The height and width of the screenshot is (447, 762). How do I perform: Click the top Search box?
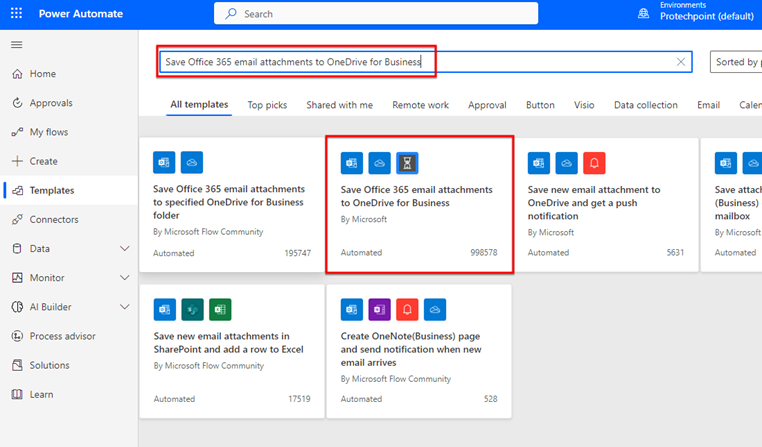click(x=376, y=14)
